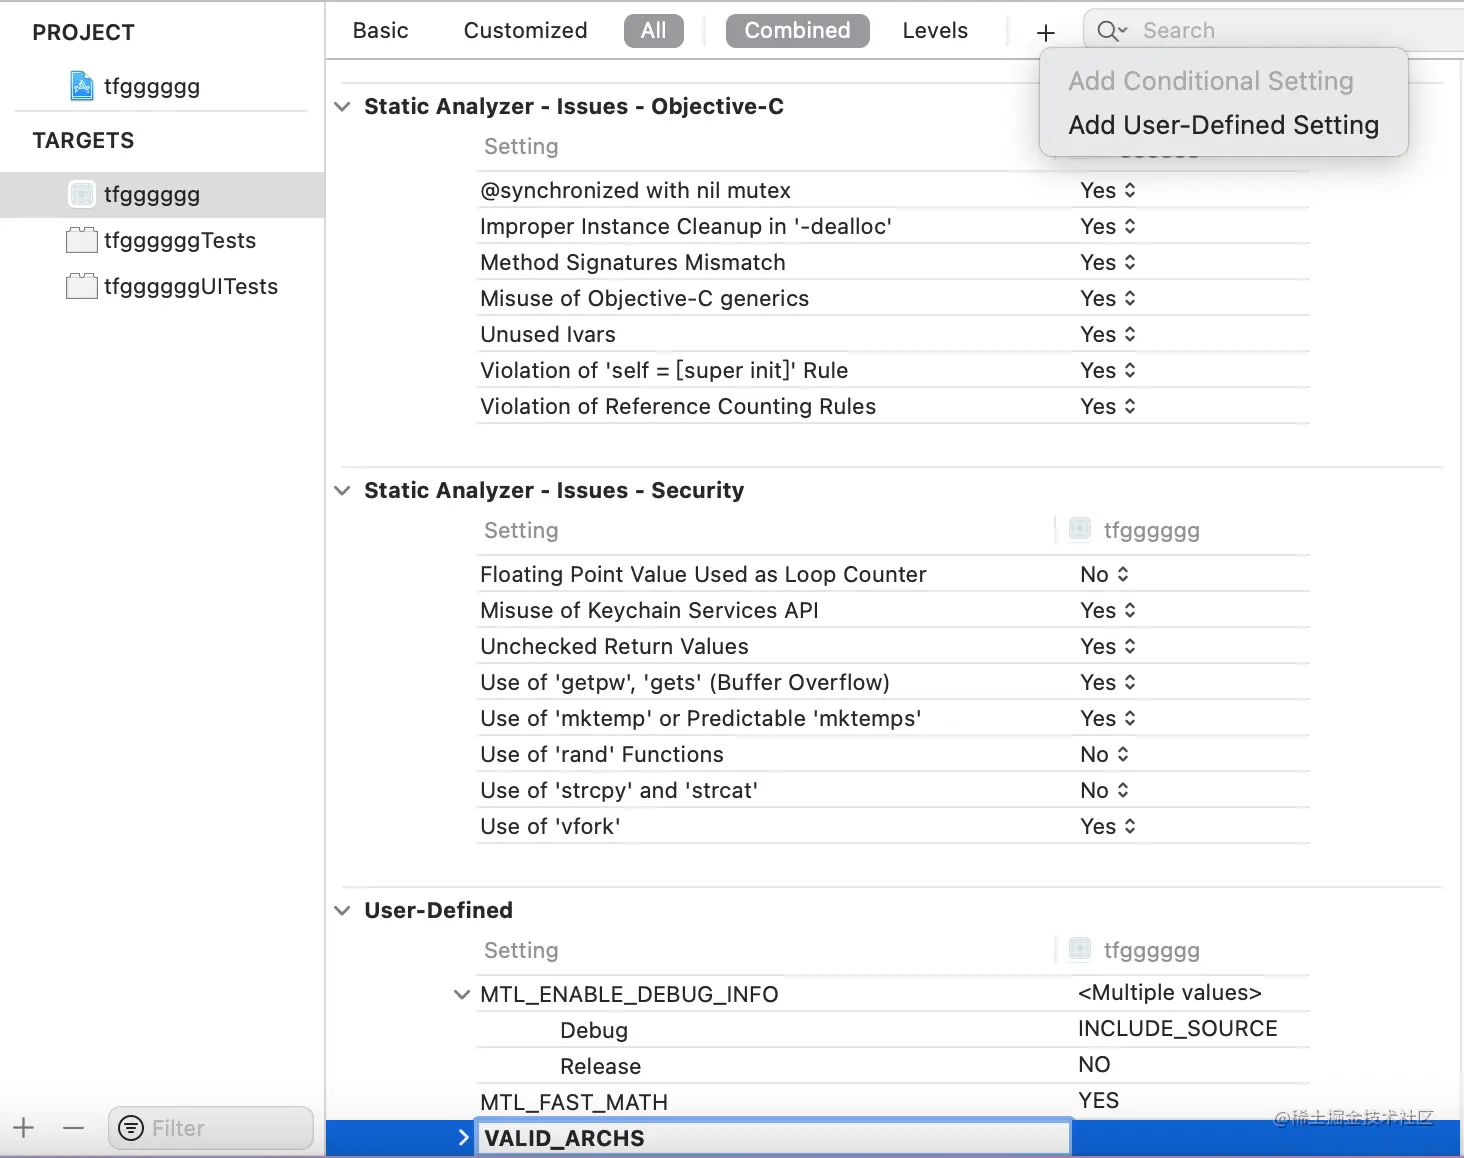1464x1158 pixels.
Task: Collapse the User-Defined section
Action: coord(343,910)
